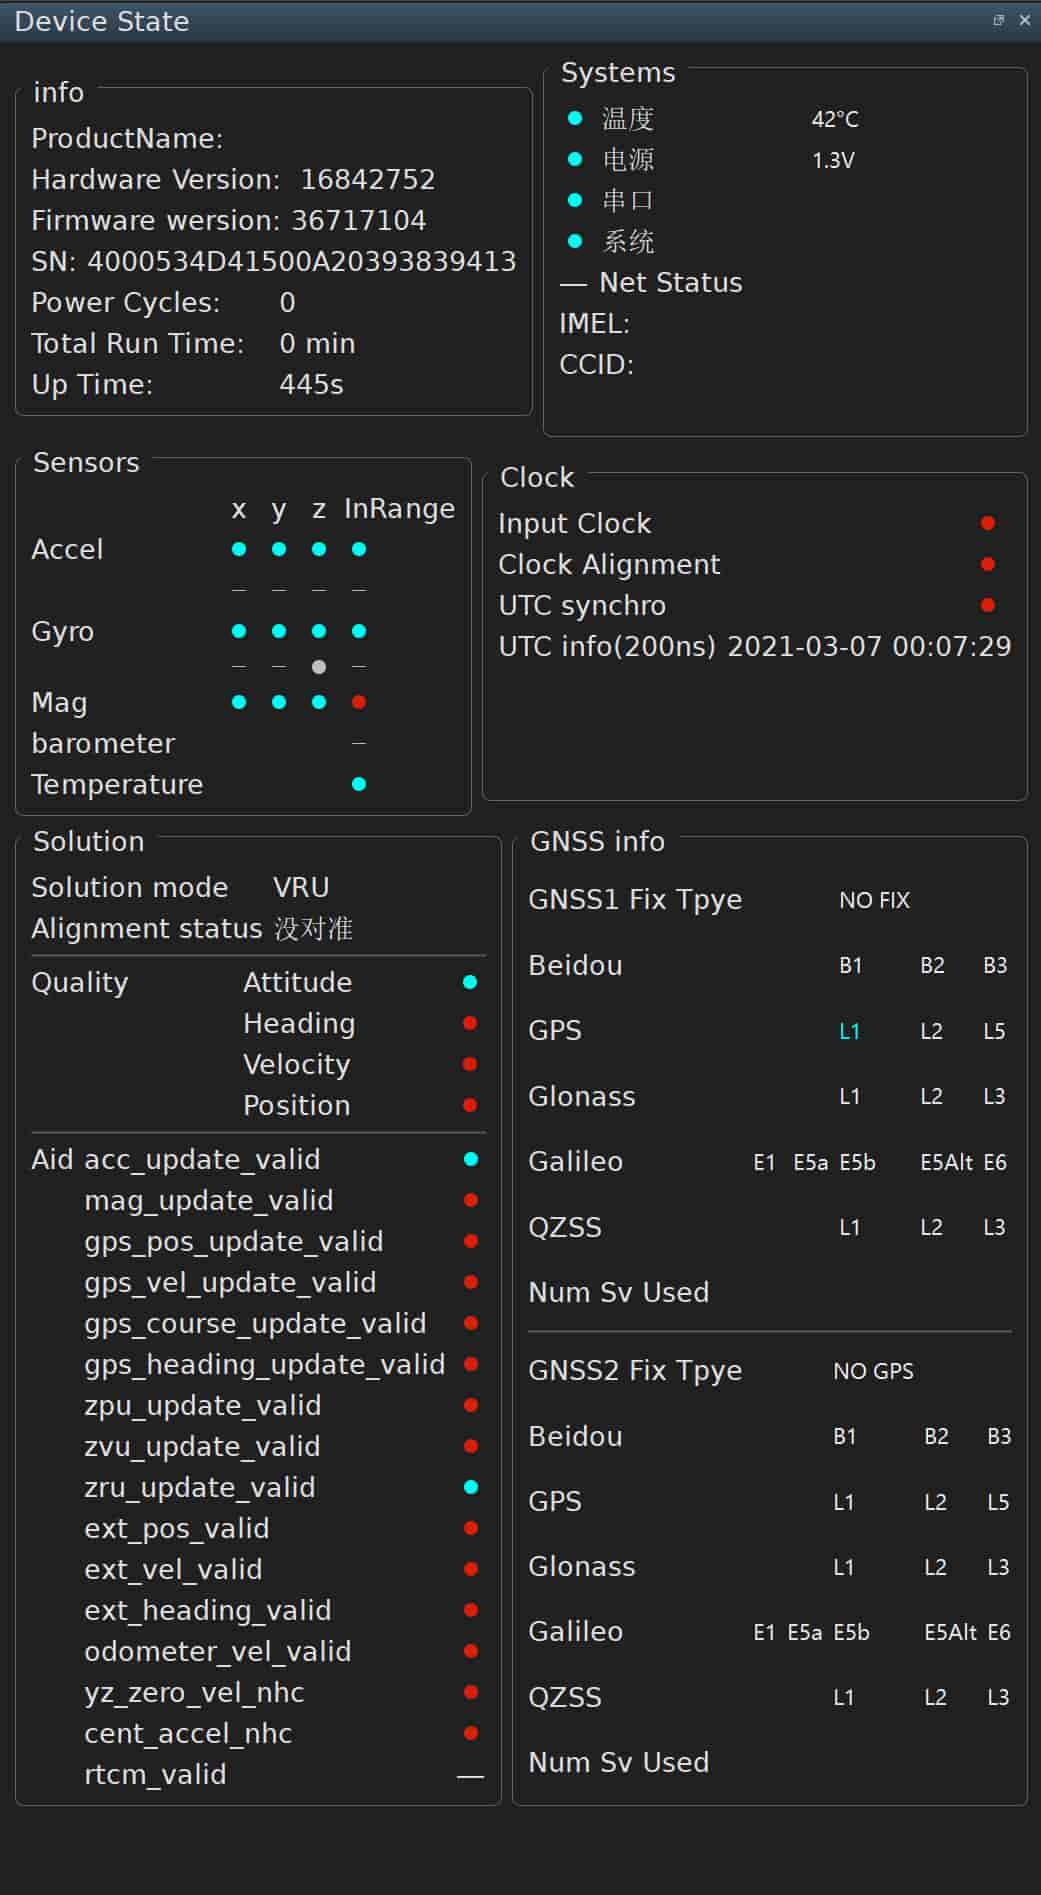
Task: Click the highlighted GPS L1 band label
Action: 849,1031
